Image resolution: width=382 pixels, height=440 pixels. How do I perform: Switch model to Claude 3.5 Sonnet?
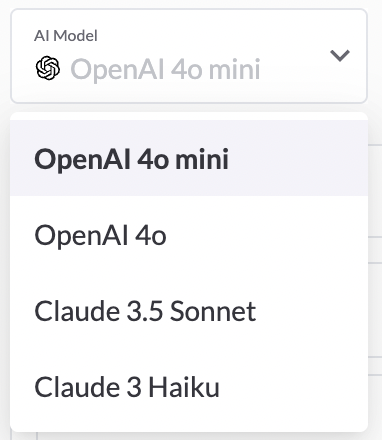click(189, 311)
